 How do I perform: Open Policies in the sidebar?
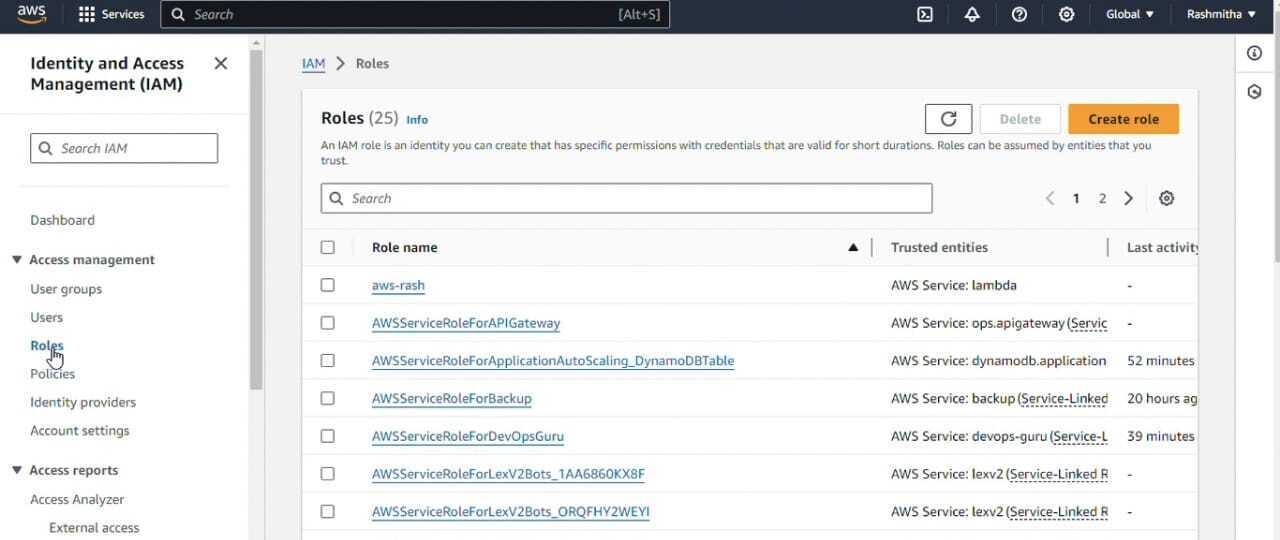52,374
